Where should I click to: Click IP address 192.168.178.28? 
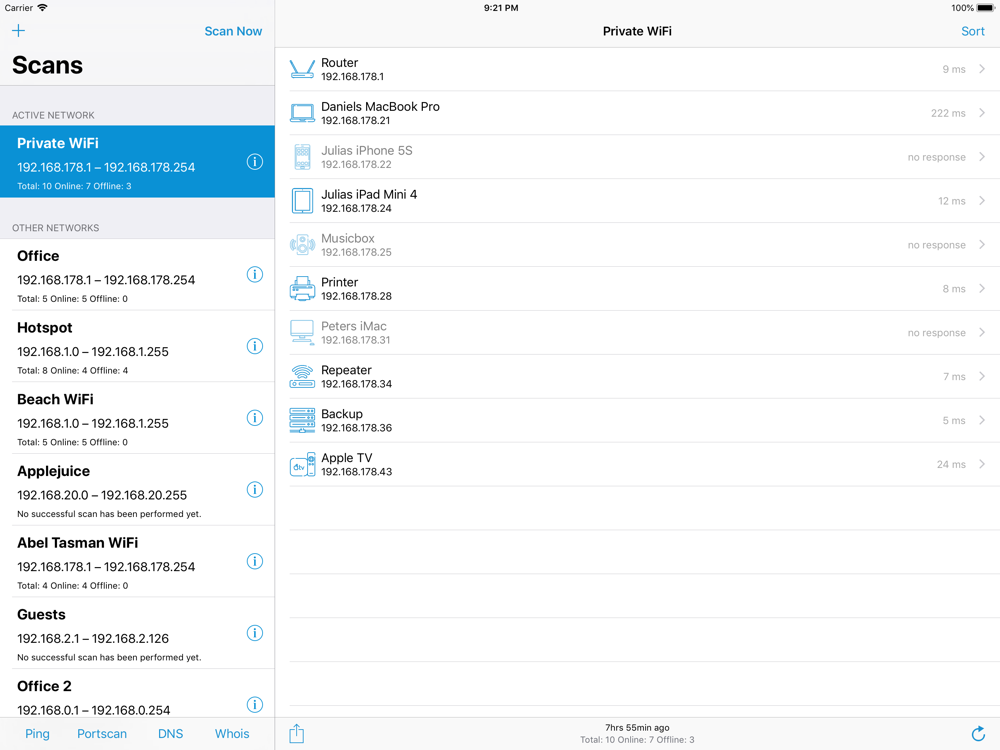coord(357,297)
